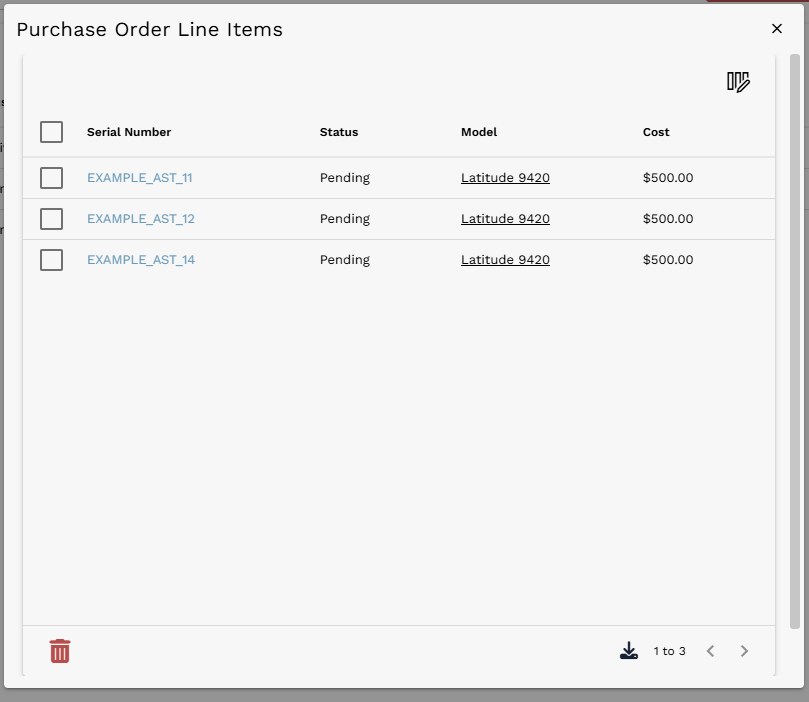Screen dimensions: 809x702
Task: Open serial number EXAMPLE_AST_11 link
Action: click(x=140, y=178)
